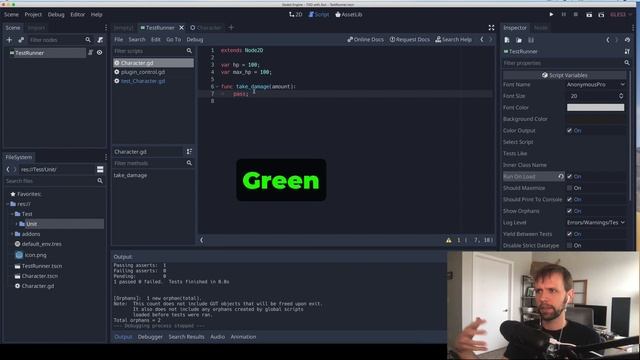
Task: Pick the Font Color swatch
Action: pyautogui.click(x=595, y=107)
